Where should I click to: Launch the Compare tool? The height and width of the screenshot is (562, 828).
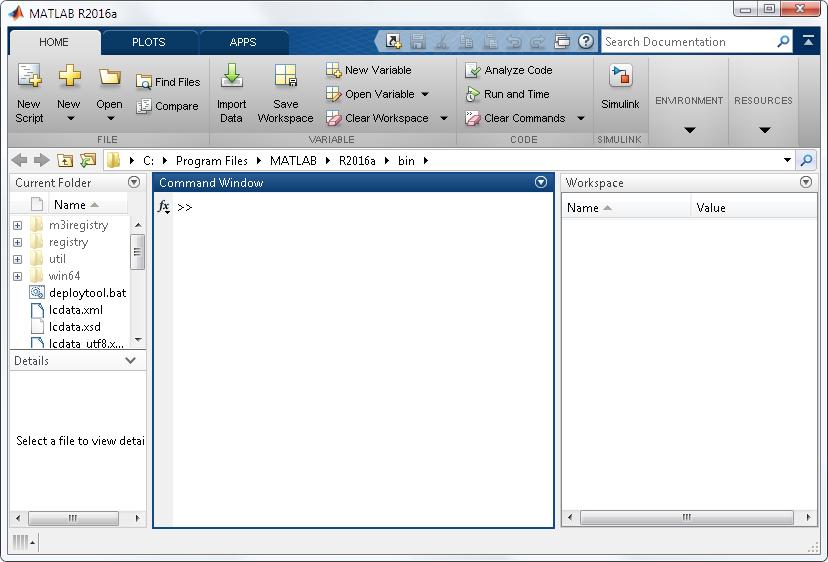click(167, 106)
